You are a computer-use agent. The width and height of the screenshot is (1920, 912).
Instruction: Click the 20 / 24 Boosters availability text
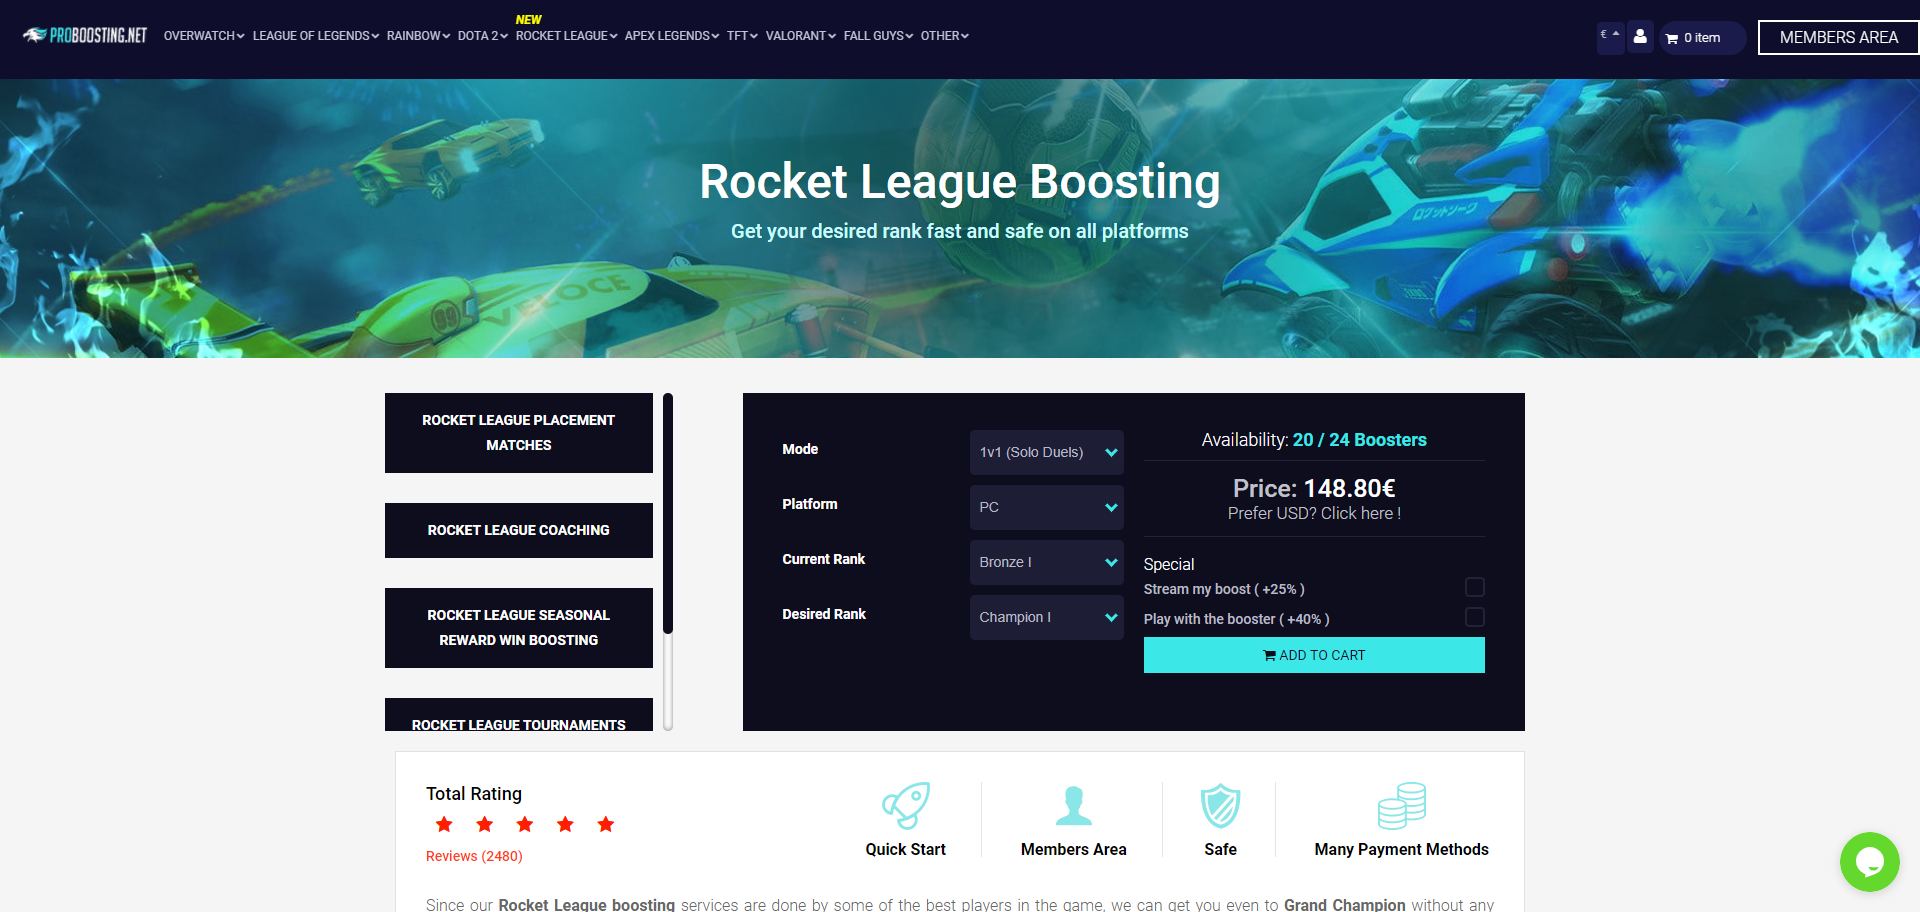pos(1360,440)
